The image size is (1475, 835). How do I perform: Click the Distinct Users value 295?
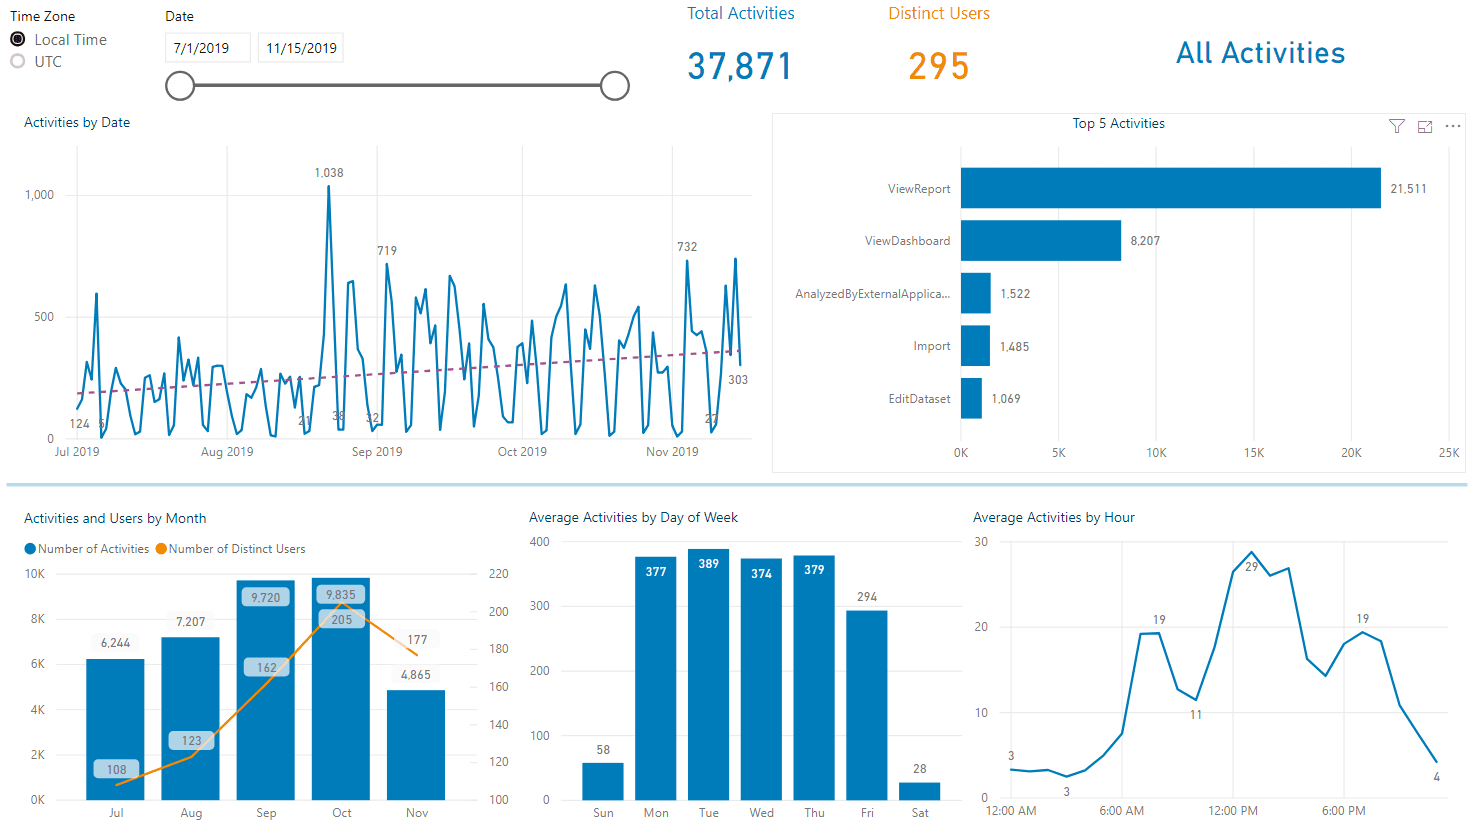click(x=938, y=65)
